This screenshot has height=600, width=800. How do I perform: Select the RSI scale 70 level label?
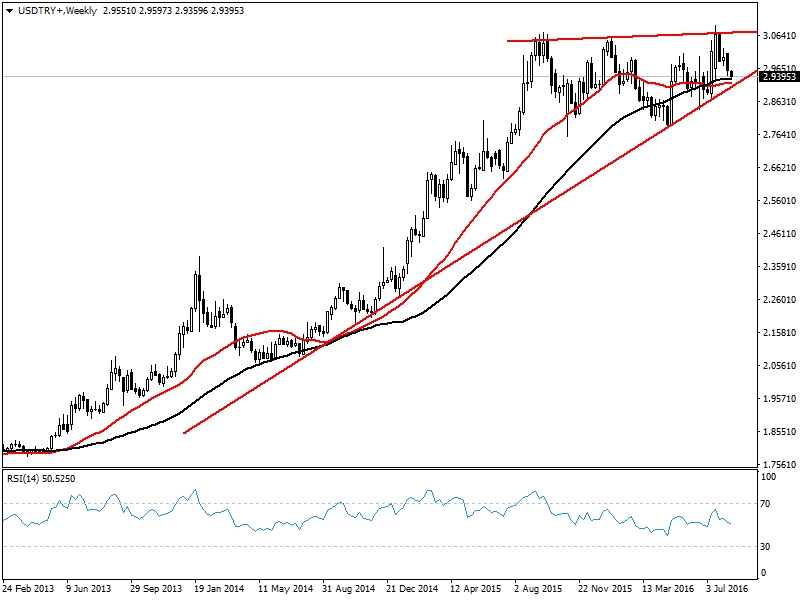pyautogui.click(x=765, y=504)
